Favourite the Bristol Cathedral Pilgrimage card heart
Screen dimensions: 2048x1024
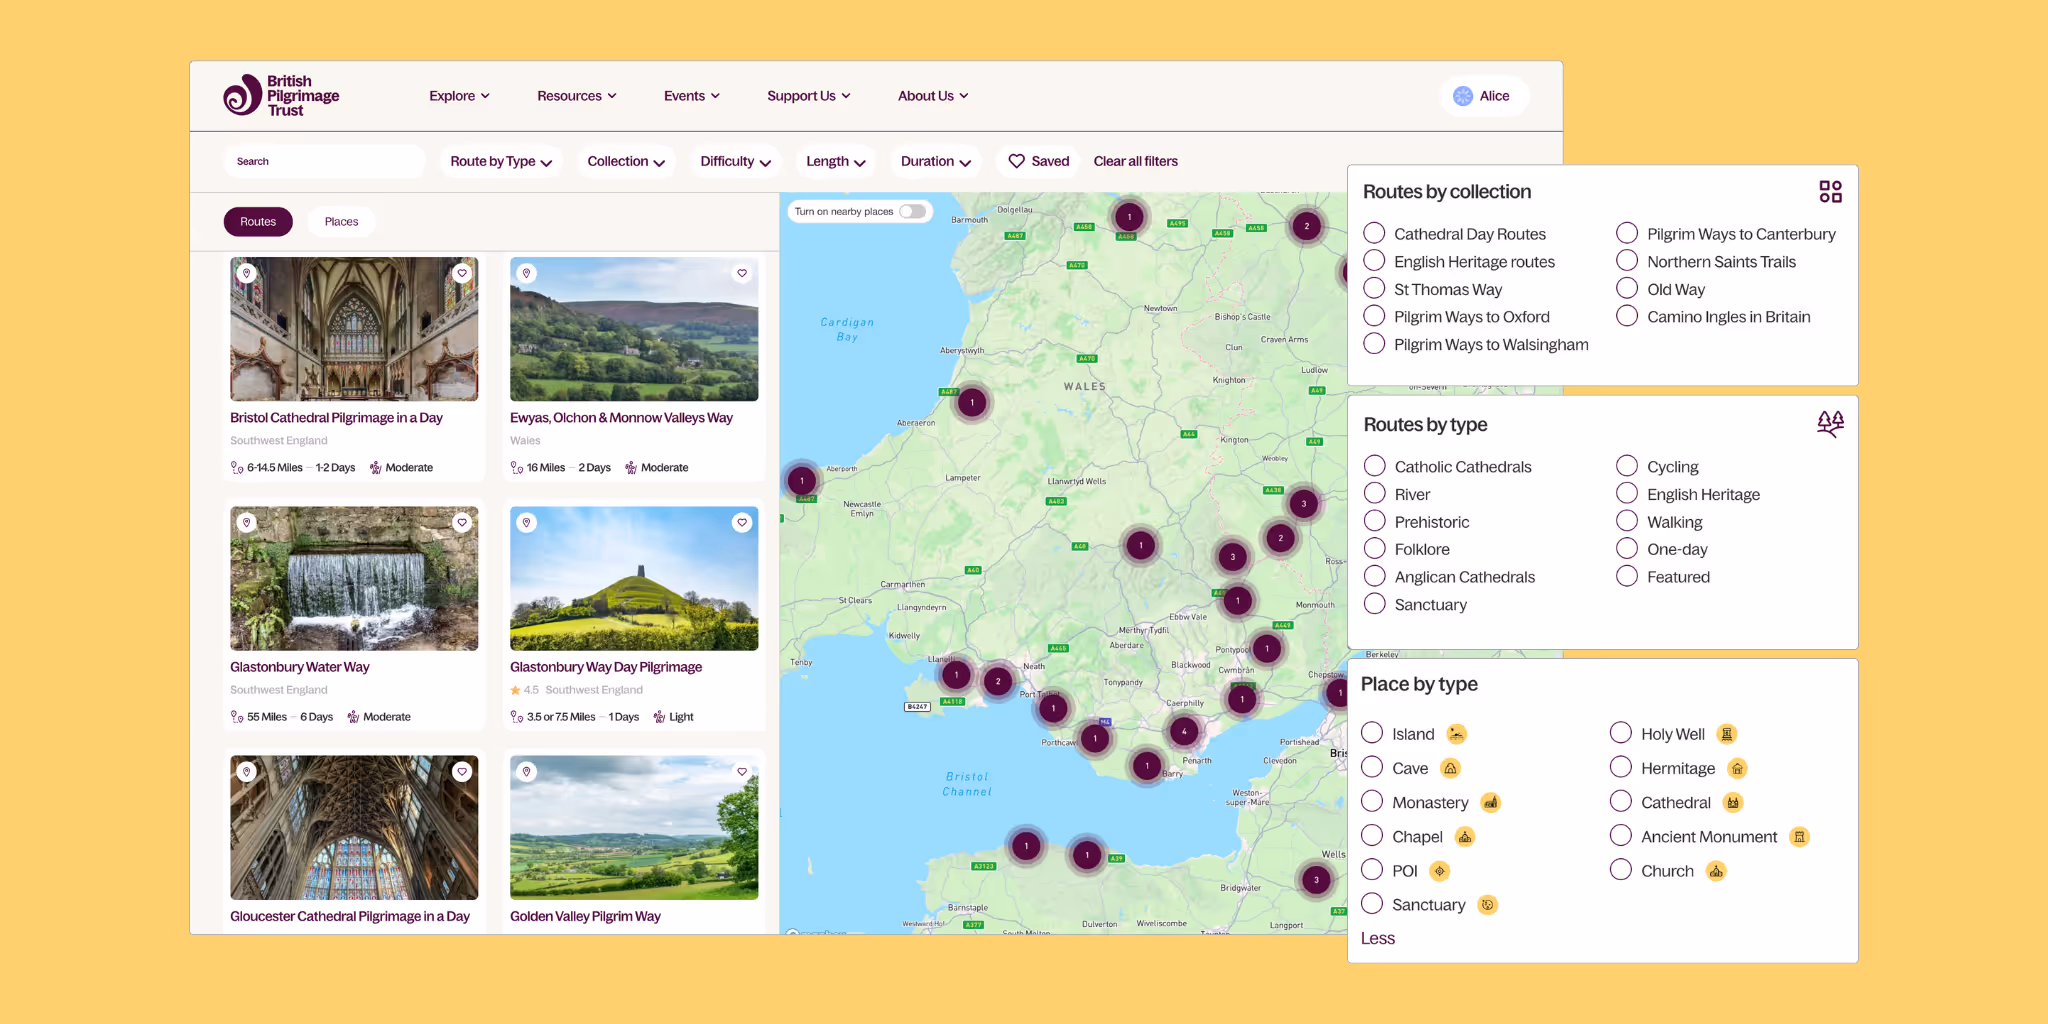461,272
